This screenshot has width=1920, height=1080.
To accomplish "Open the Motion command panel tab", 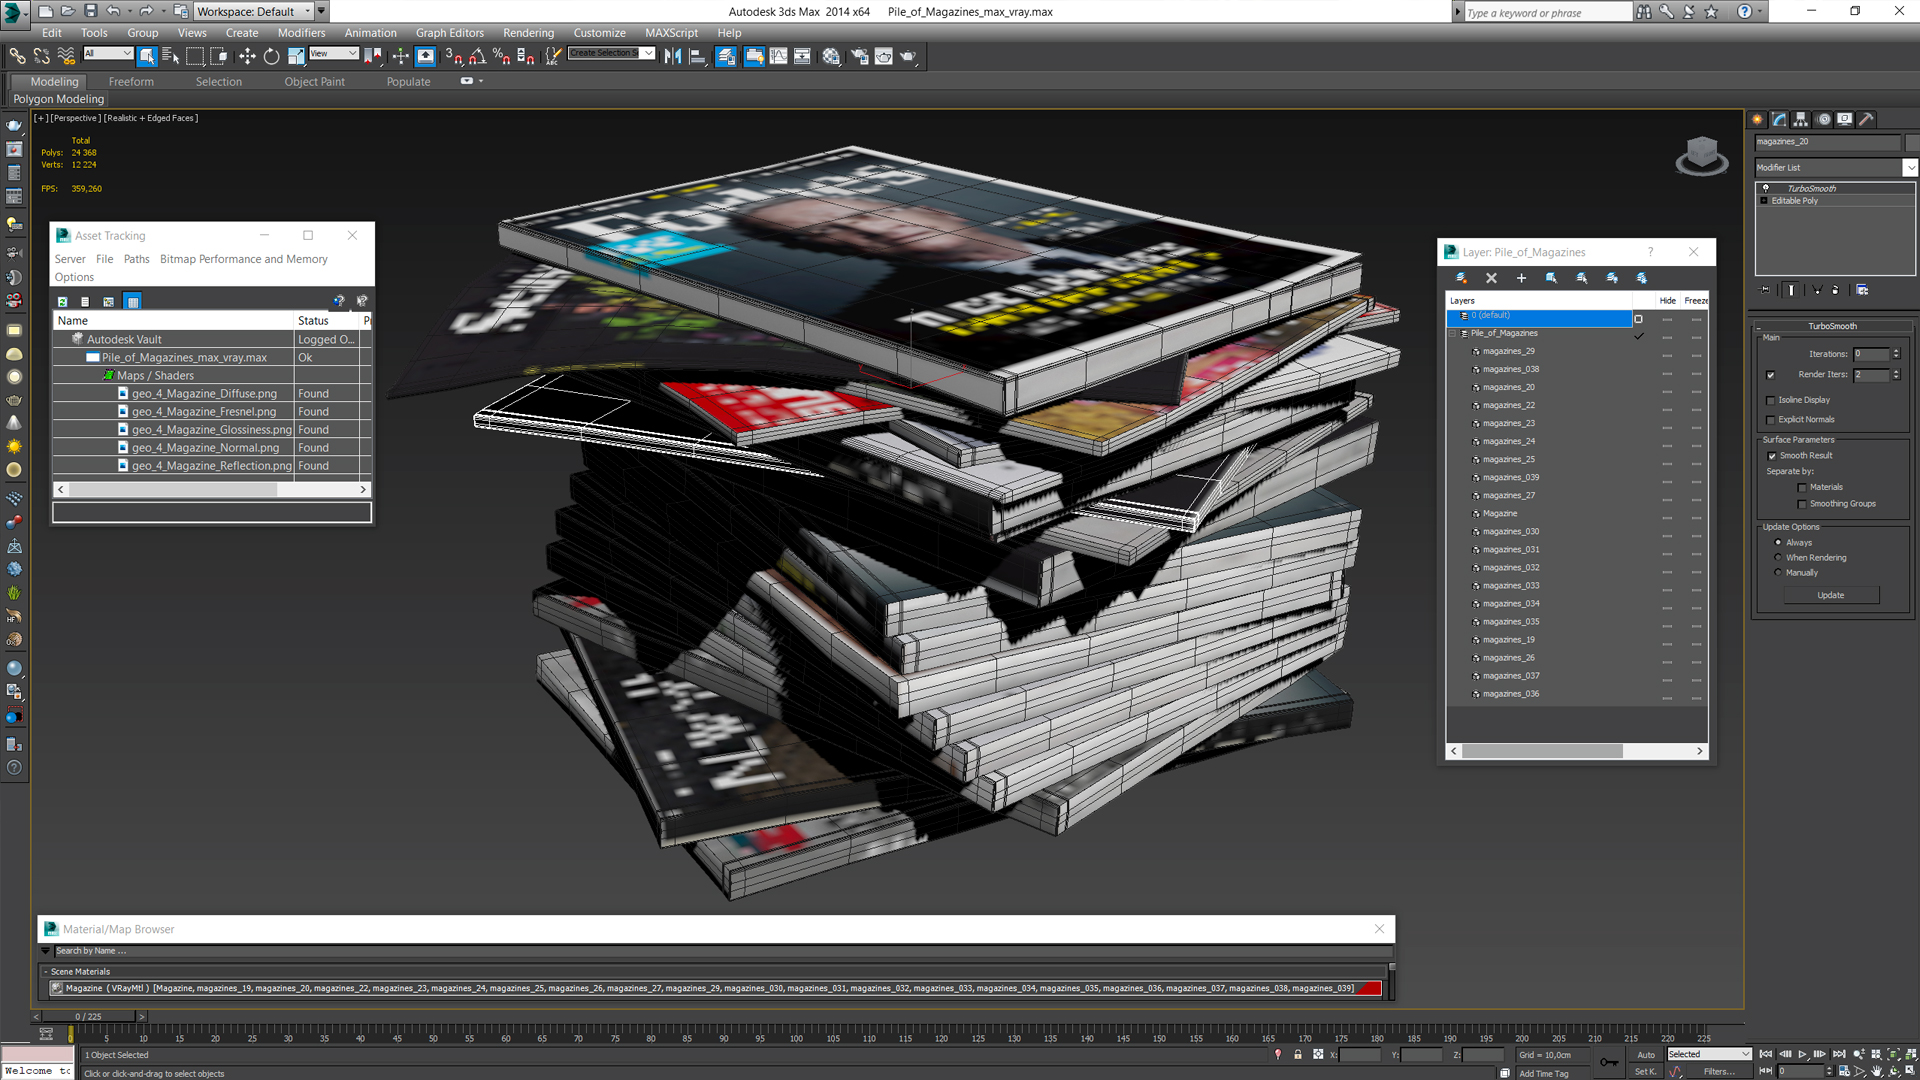I will (1823, 119).
